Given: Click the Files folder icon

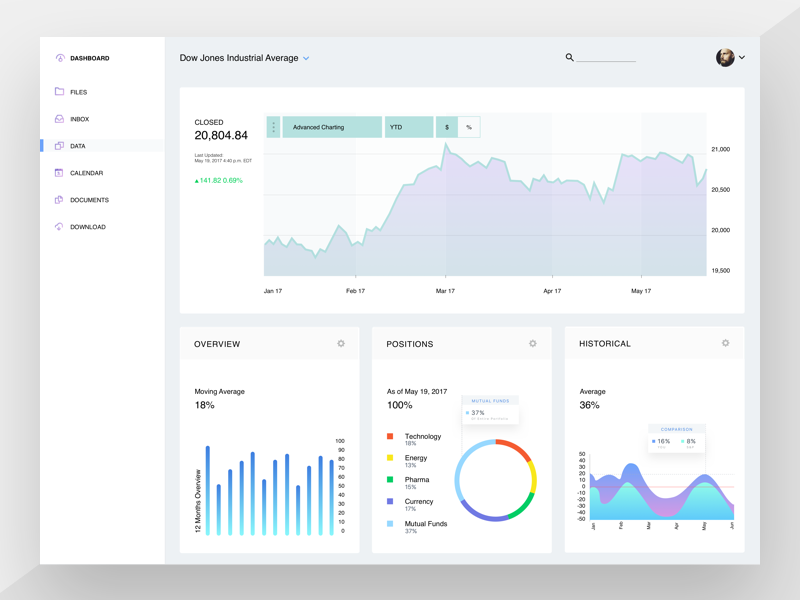Looking at the screenshot, I should (59, 92).
